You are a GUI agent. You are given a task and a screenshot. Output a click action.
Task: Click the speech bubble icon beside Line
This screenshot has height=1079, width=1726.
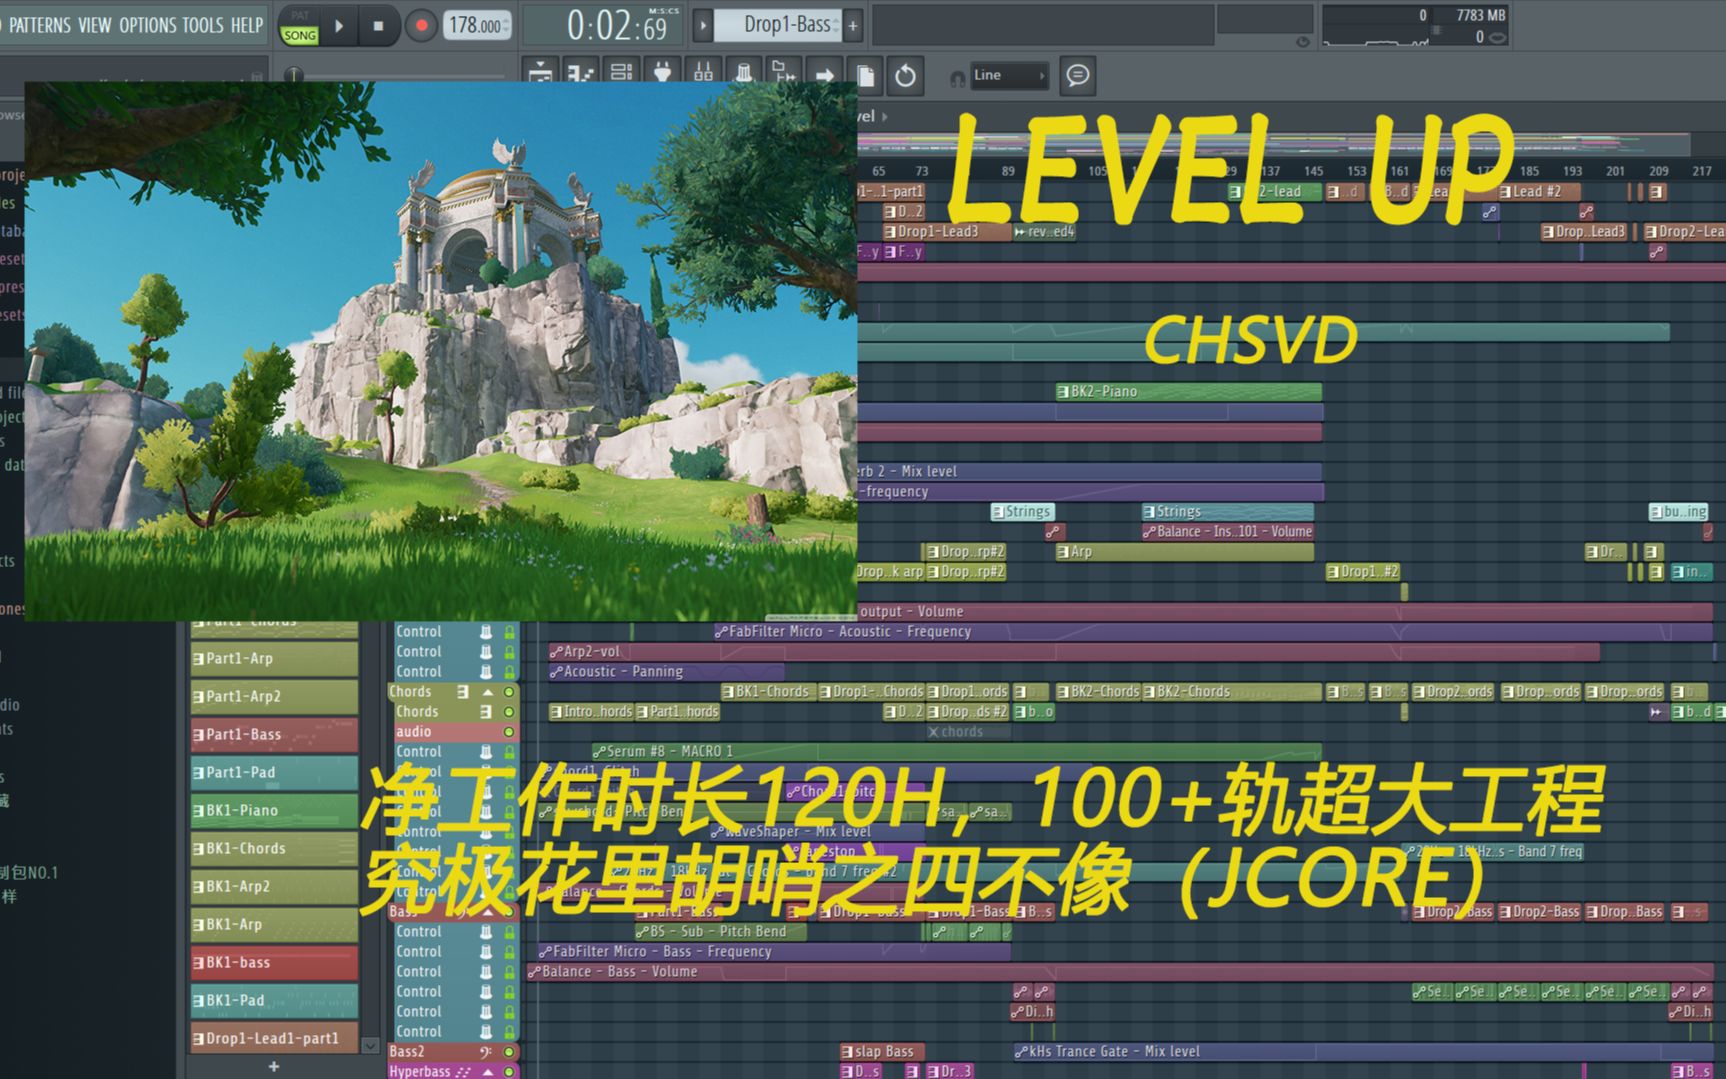(1077, 75)
